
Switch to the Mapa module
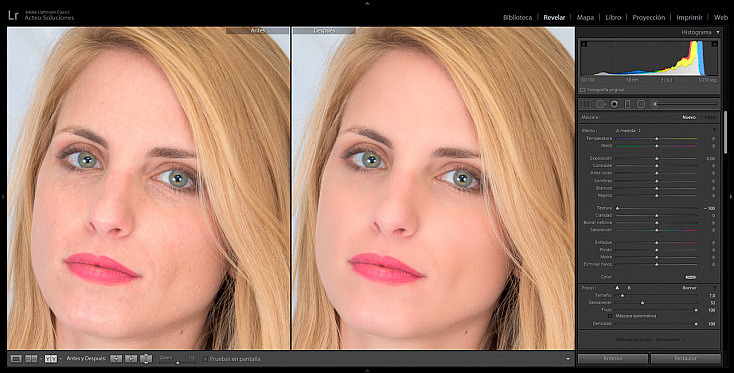pyautogui.click(x=585, y=17)
